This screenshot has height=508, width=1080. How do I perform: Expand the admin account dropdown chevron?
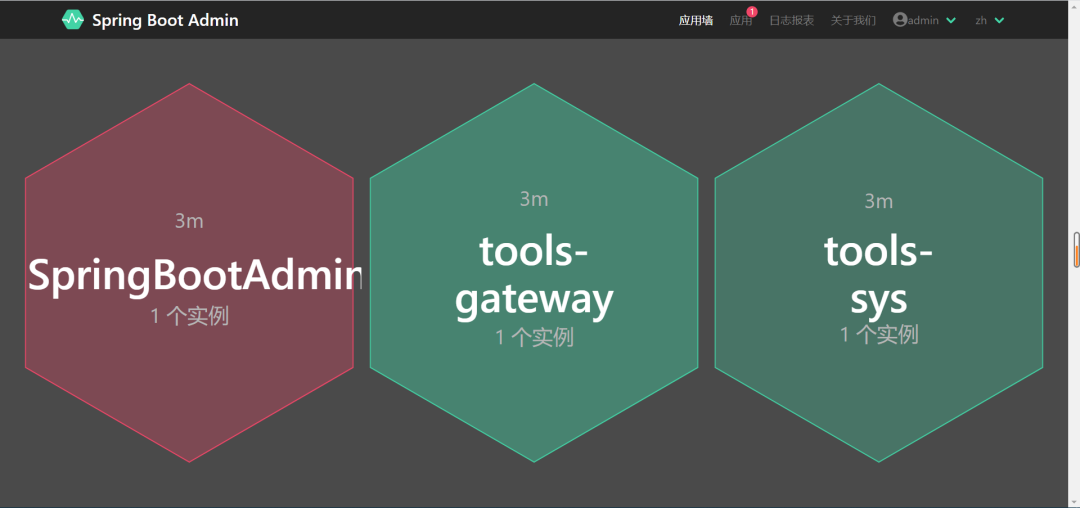(x=951, y=21)
